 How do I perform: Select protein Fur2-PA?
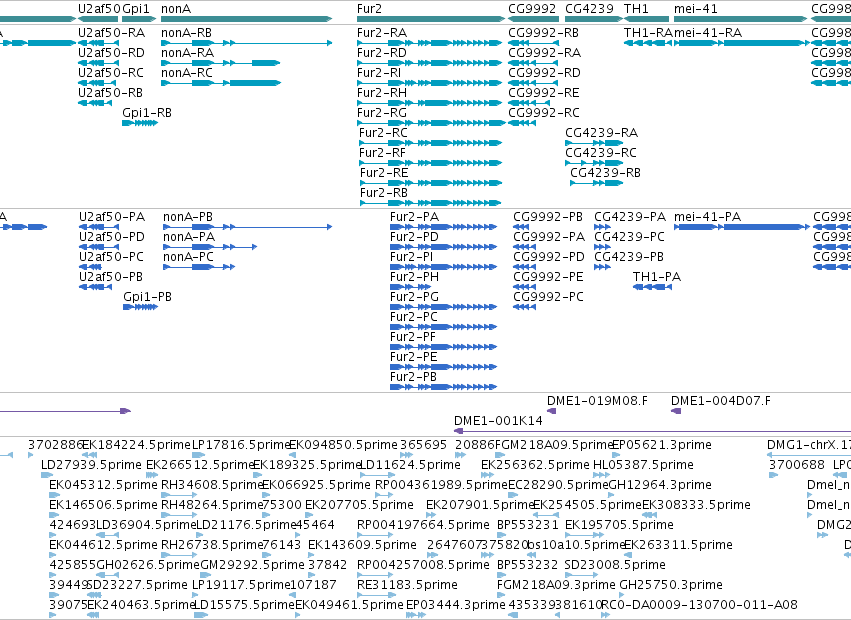coord(443,227)
